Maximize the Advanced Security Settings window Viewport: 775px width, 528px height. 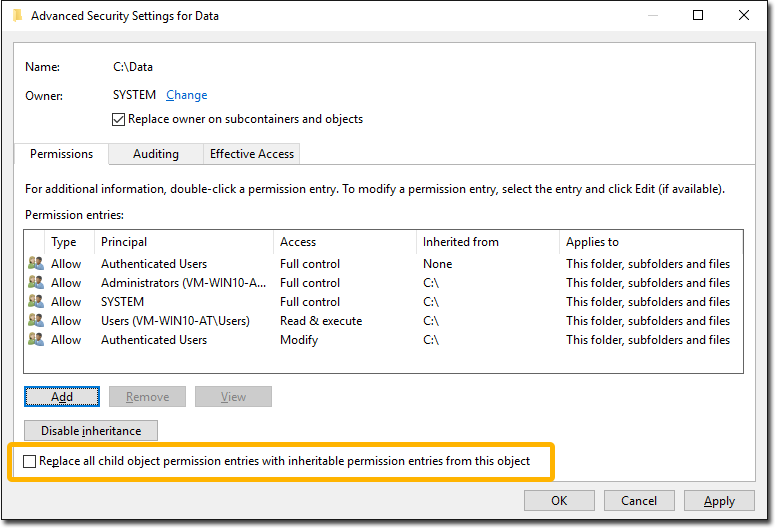pos(698,15)
